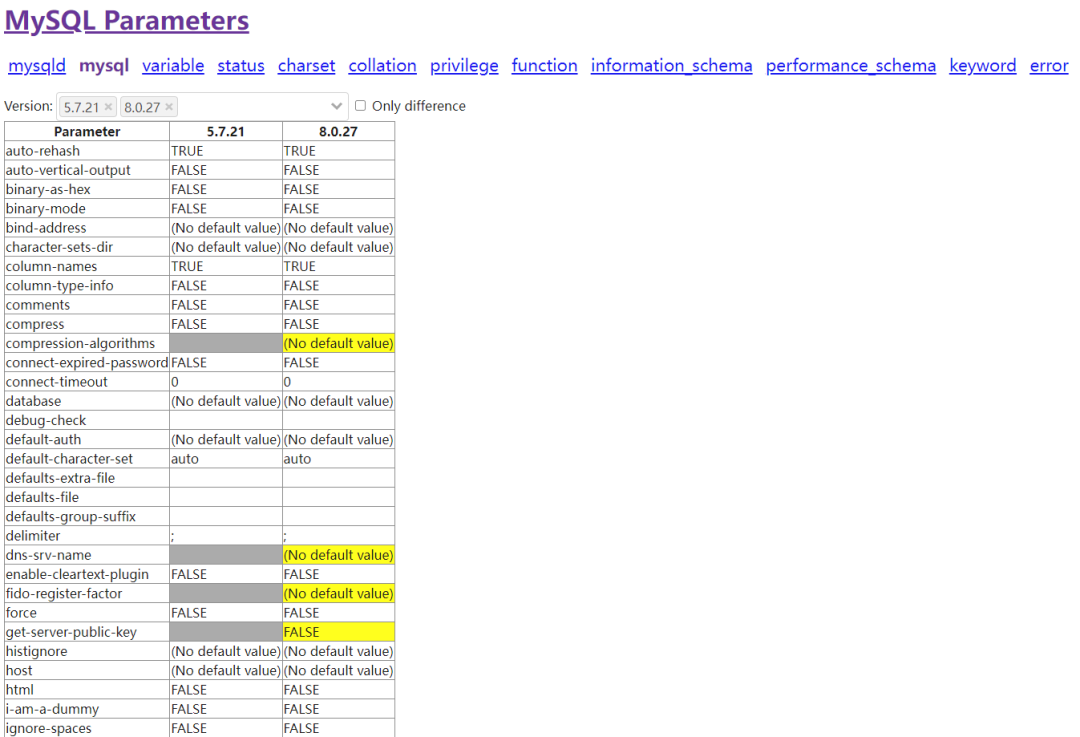Select the auto-rehash parameter row
This screenshot has width=1080, height=737.
click(x=200, y=151)
